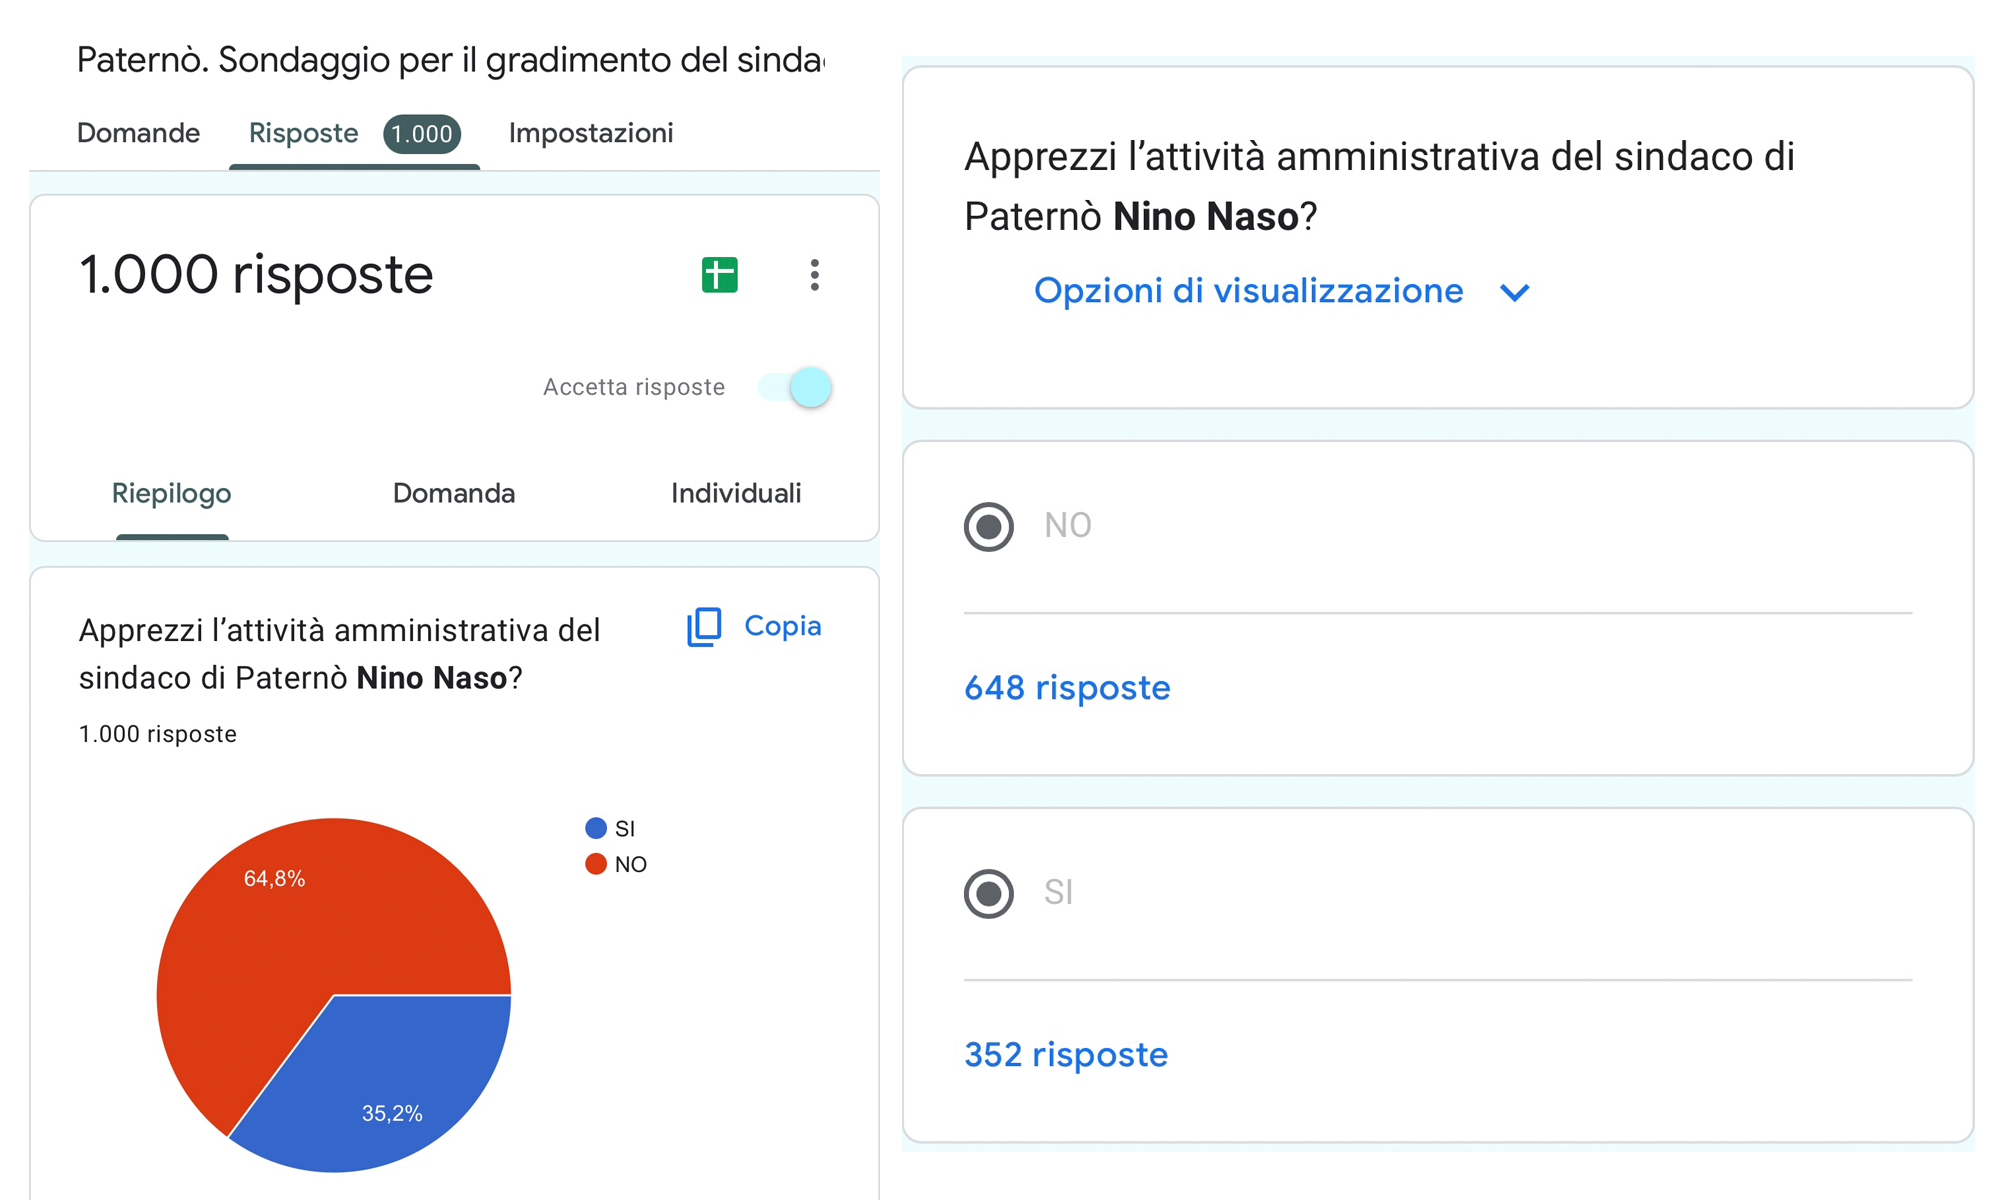
Task: Click the NO option label text
Action: (1068, 526)
